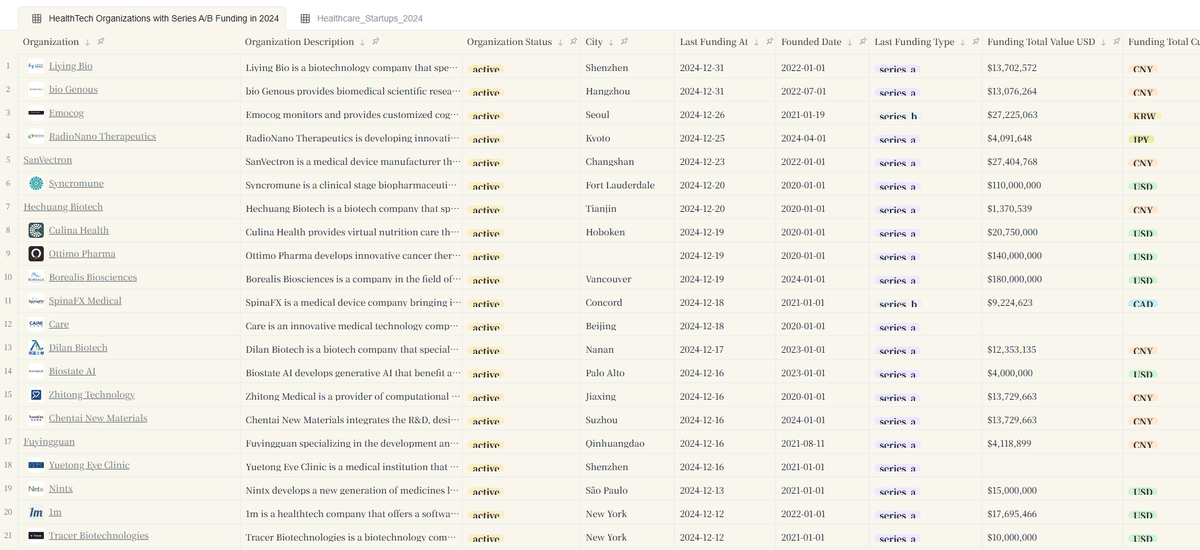Click the Organization Description column header

(300, 42)
